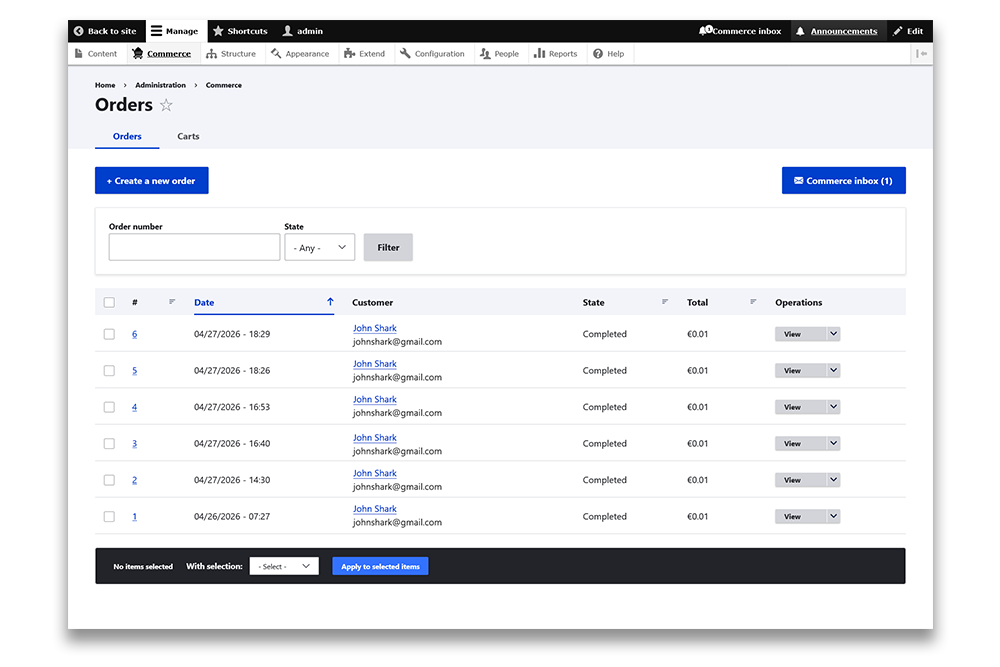View order 1 with View button

click(800, 517)
